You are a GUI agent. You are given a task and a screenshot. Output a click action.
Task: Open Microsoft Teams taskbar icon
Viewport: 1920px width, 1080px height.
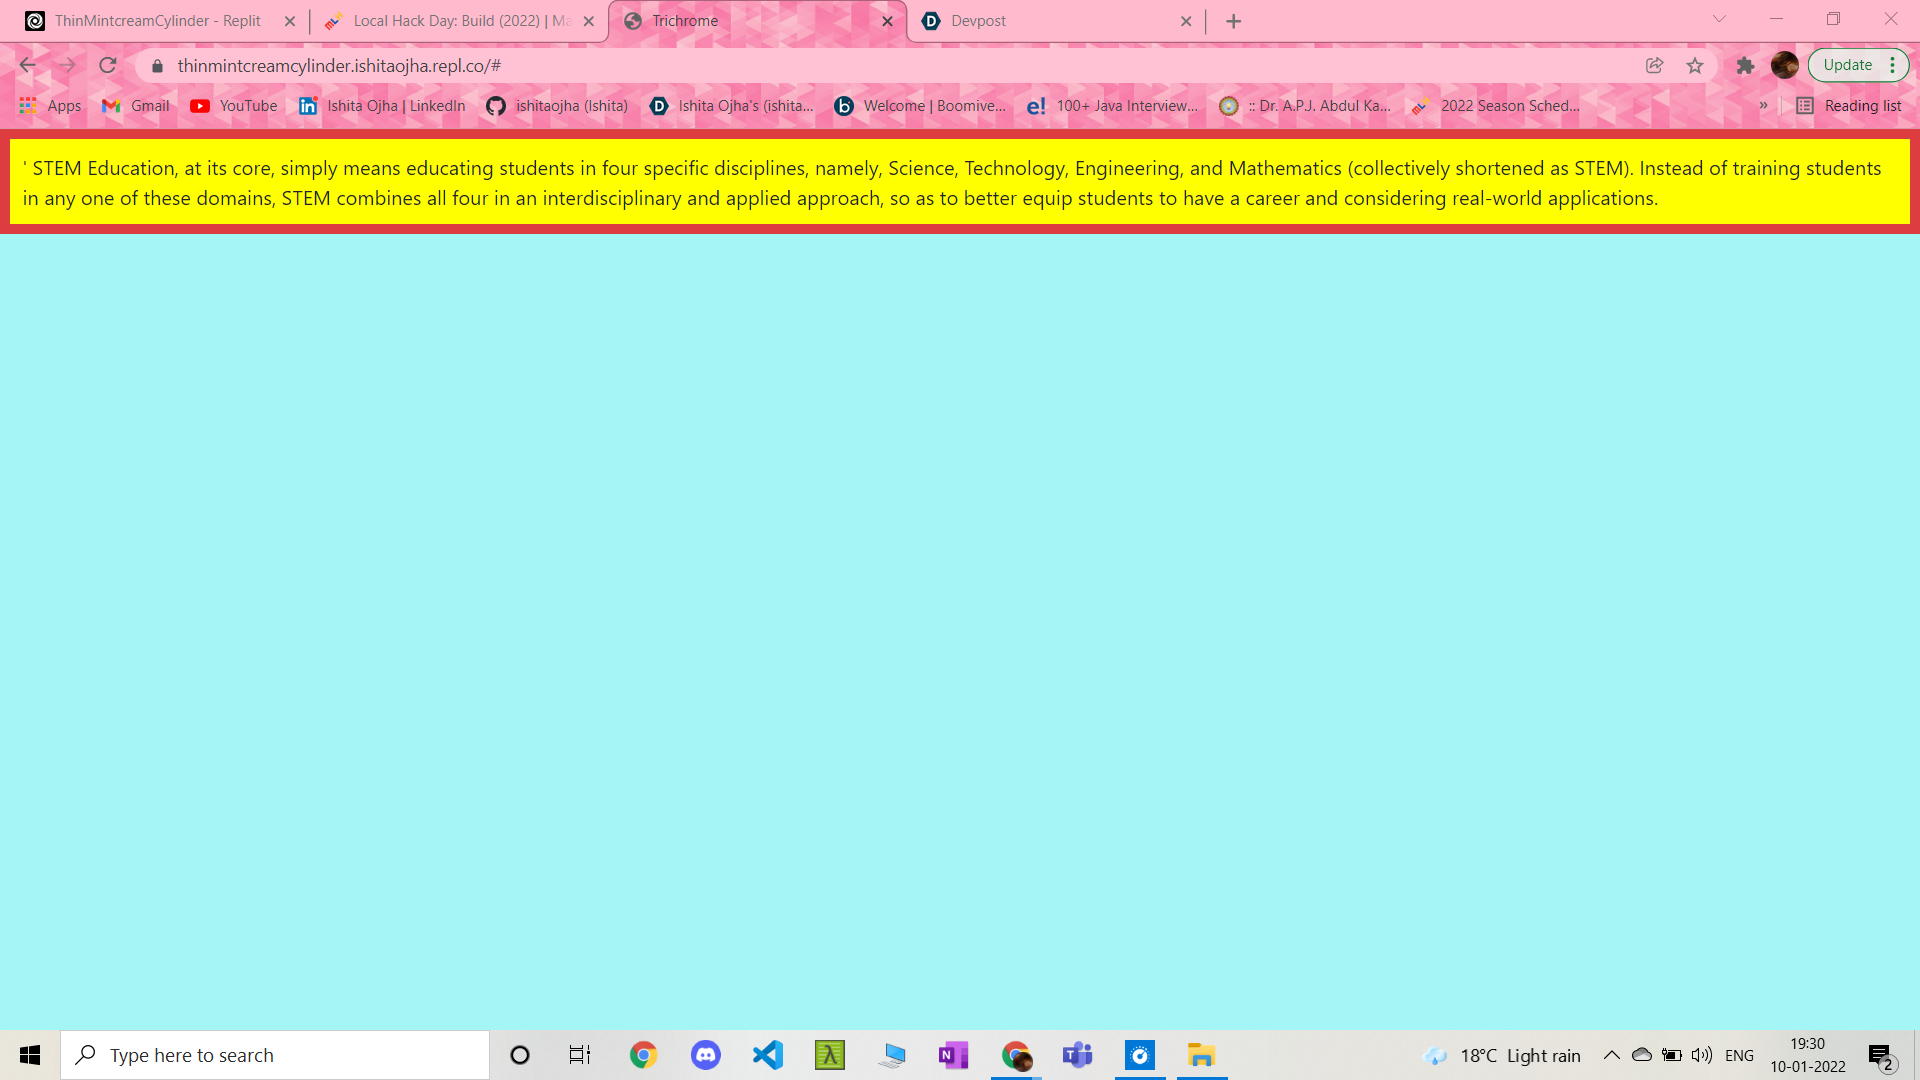(x=1077, y=1055)
